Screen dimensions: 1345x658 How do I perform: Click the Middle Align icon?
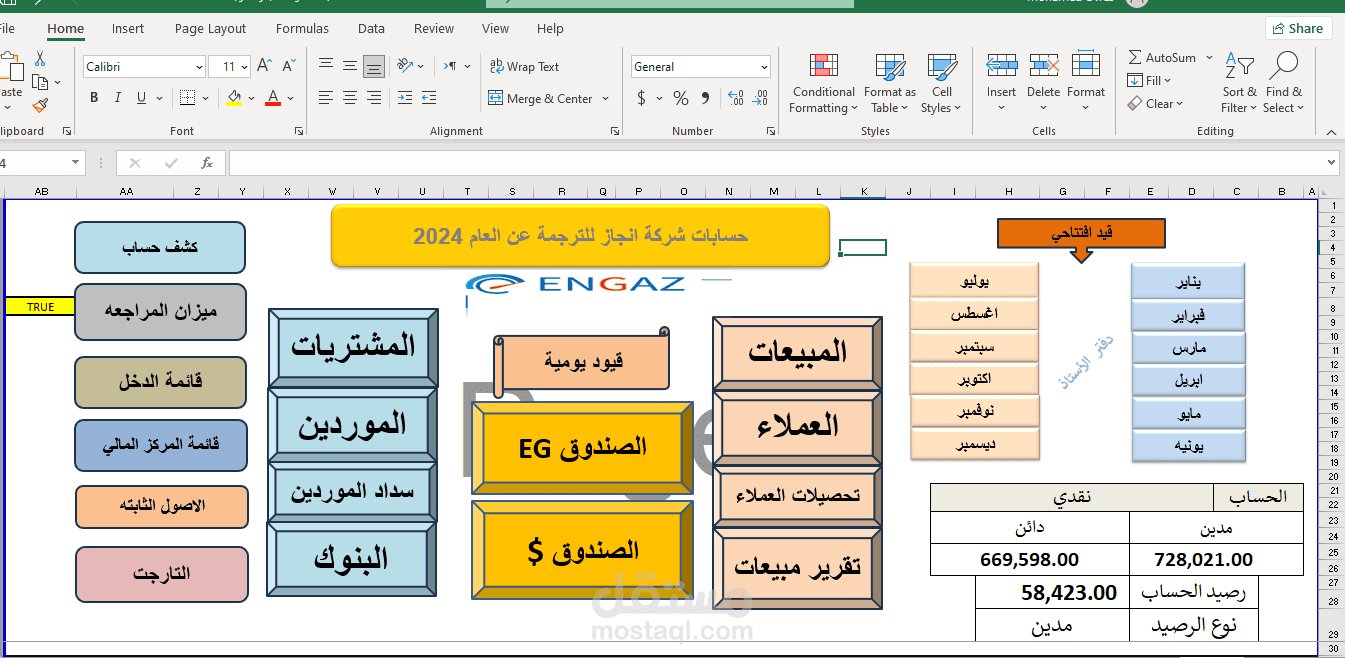tap(350, 66)
